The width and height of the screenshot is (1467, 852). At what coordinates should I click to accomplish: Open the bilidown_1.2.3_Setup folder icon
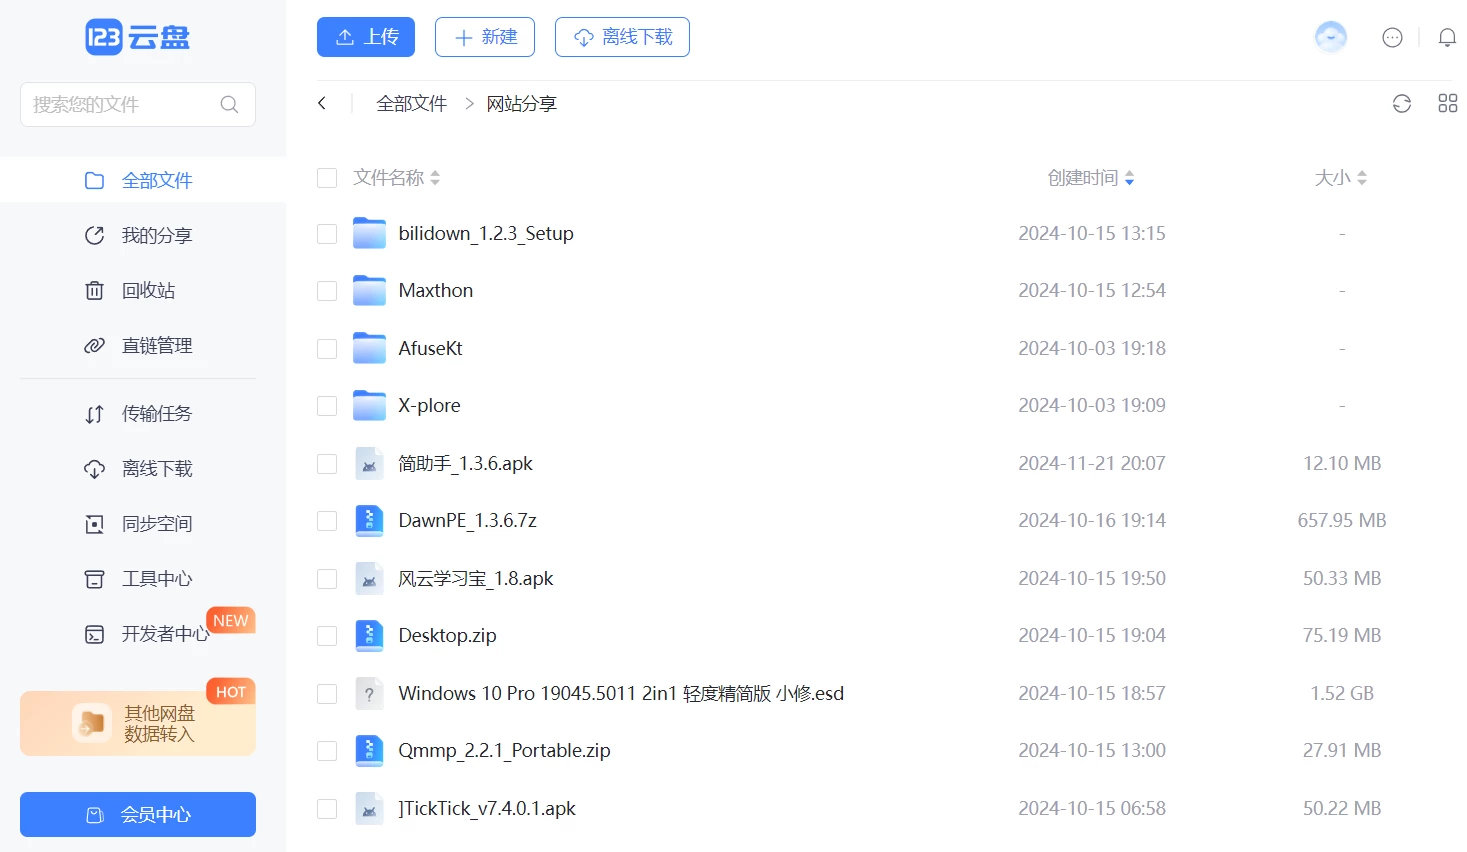[x=370, y=233]
